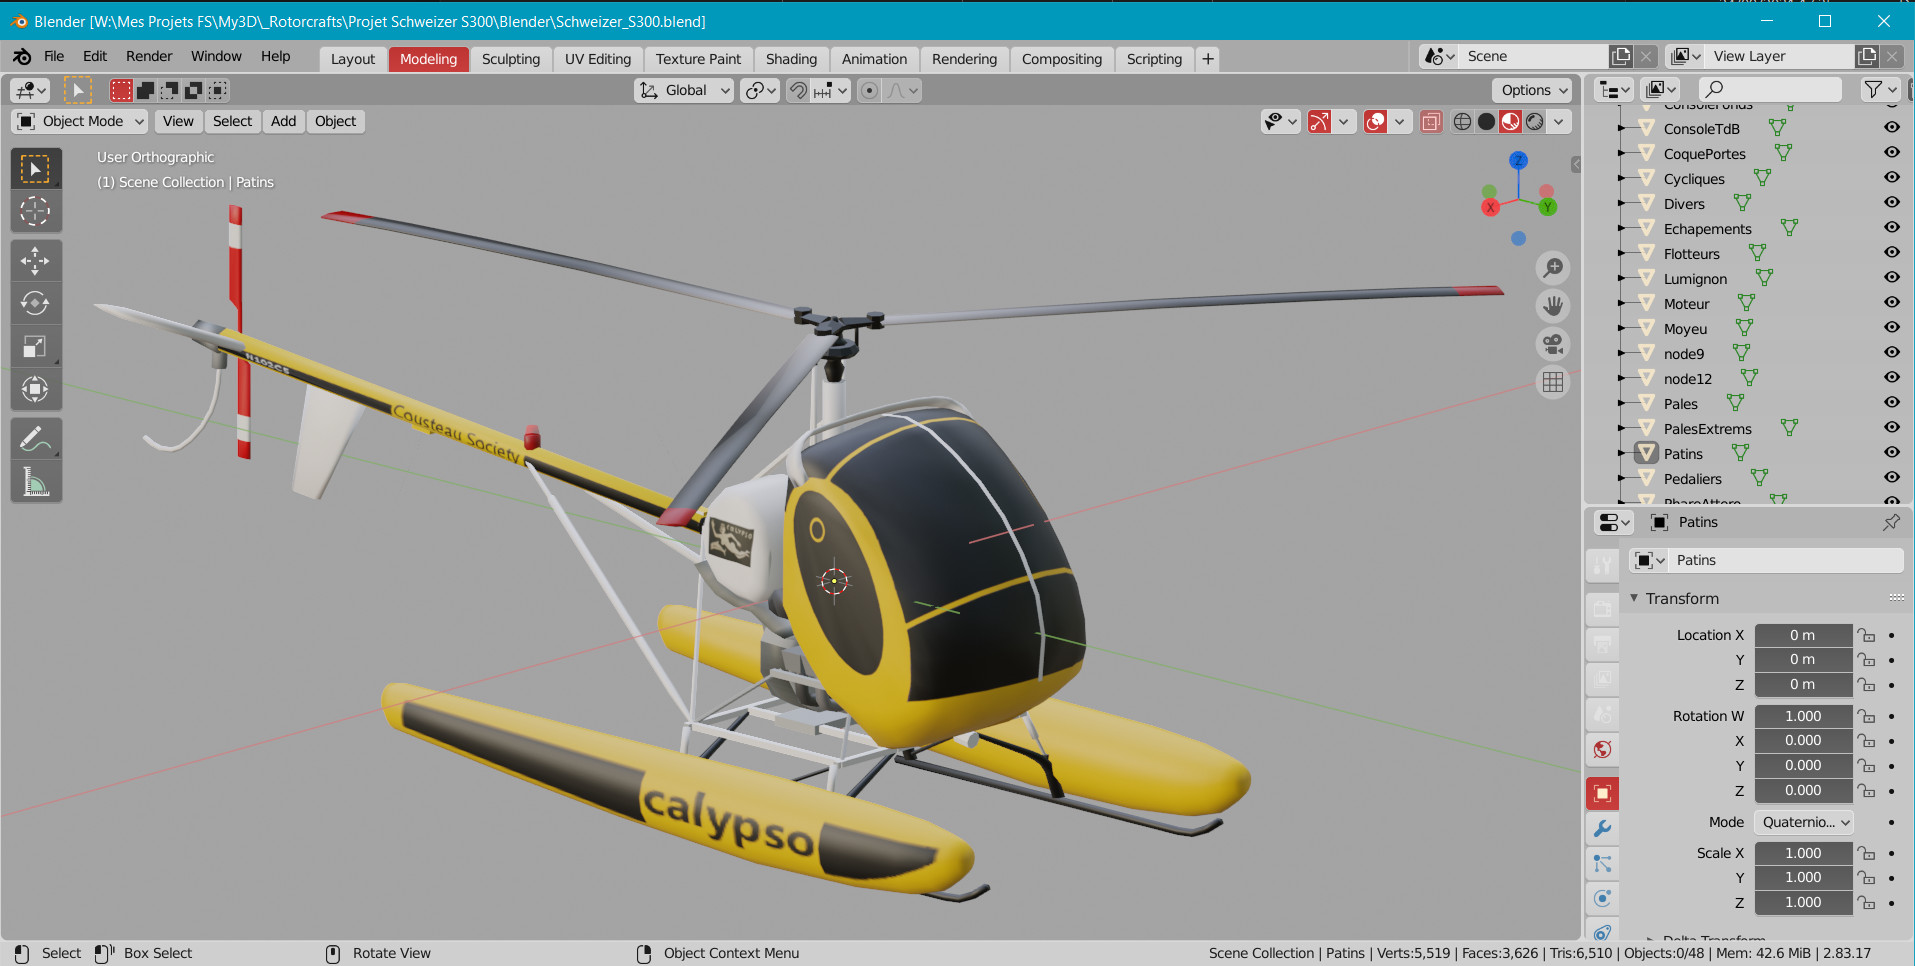1915x966 pixels.
Task: Select the Scale tool
Action: pyautogui.click(x=36, y=345)
